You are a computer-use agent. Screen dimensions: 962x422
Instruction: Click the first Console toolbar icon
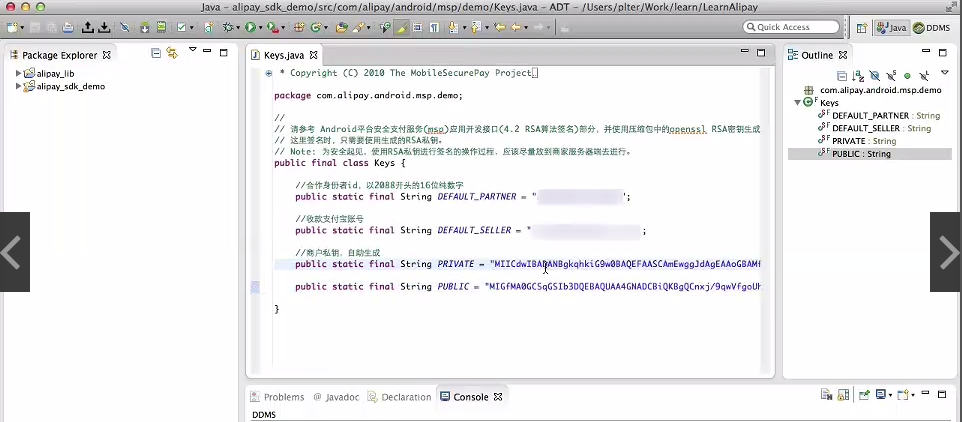click(x=826, y=395)
